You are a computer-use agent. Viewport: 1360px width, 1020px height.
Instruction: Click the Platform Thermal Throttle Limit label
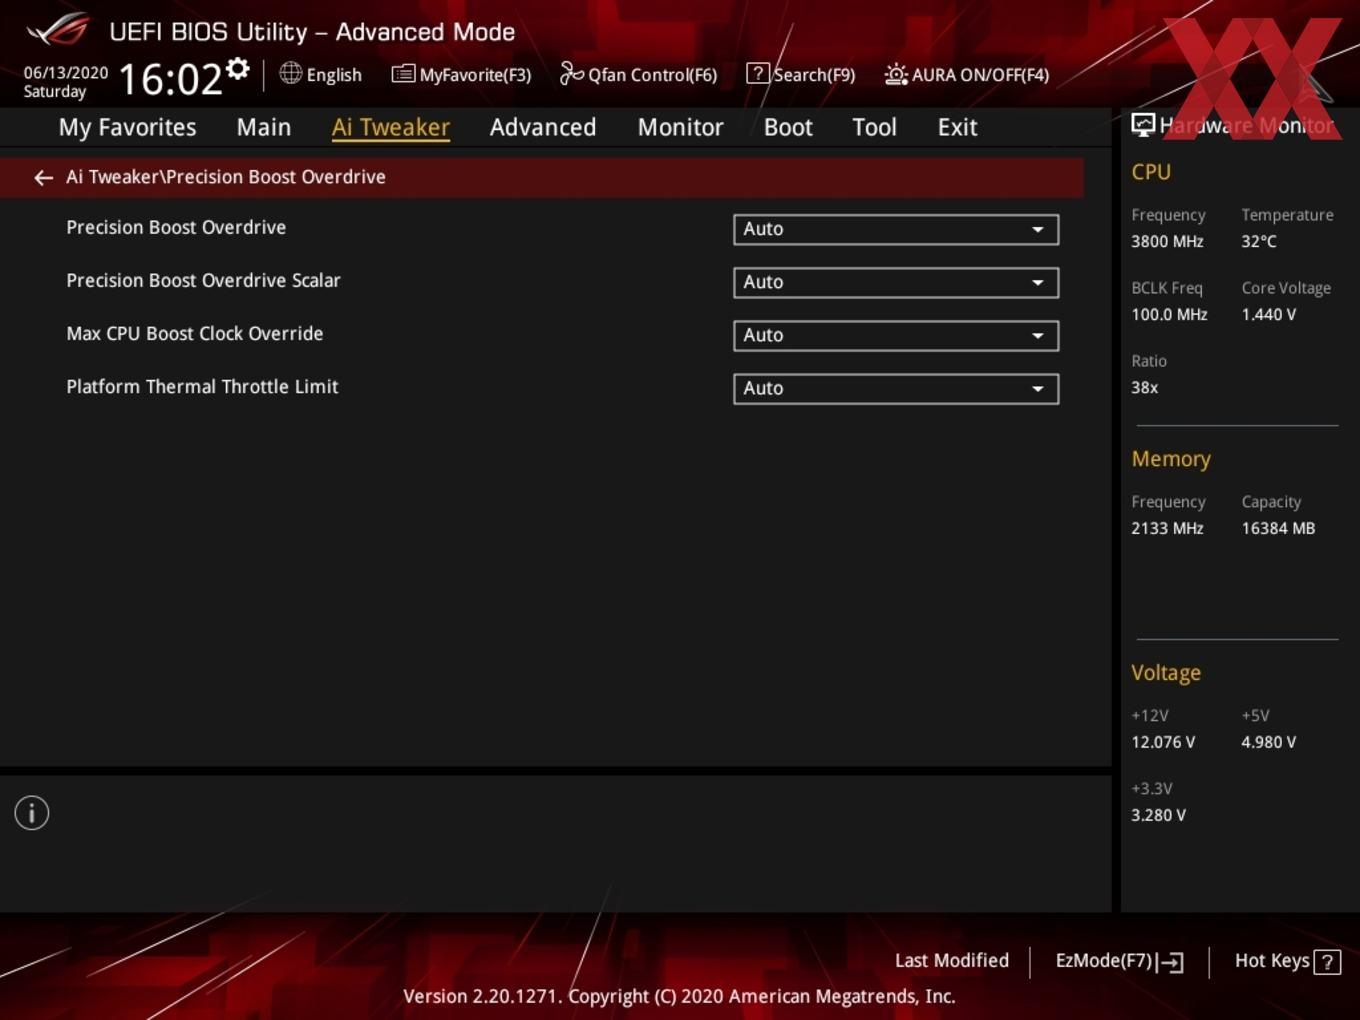[202, 387]
